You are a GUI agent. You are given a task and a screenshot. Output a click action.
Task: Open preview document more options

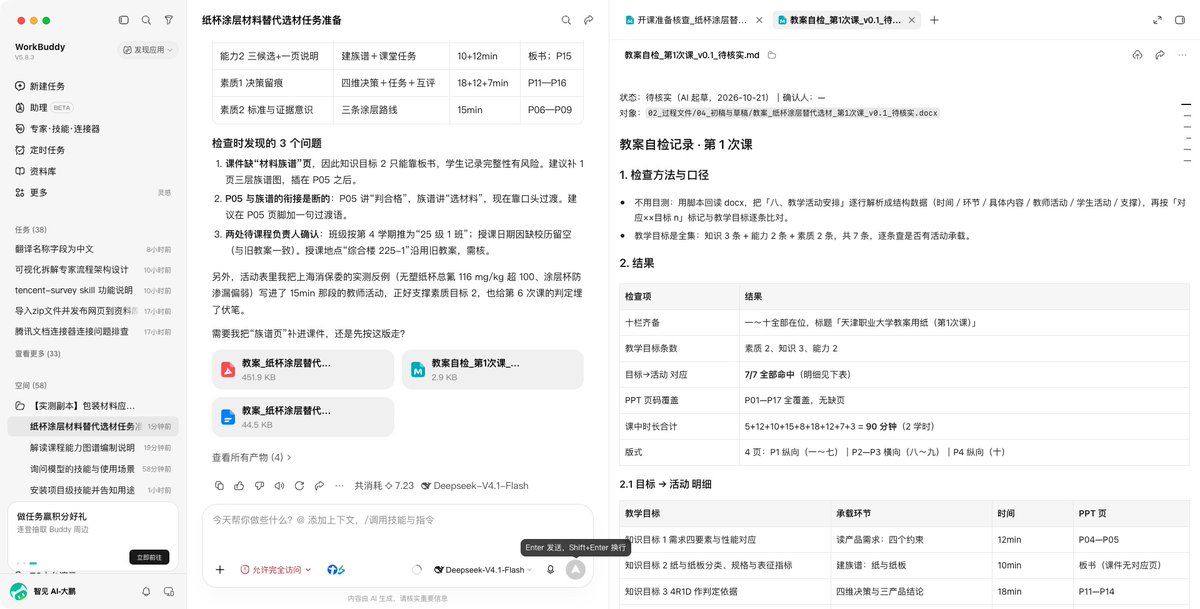click(1181, 55)
